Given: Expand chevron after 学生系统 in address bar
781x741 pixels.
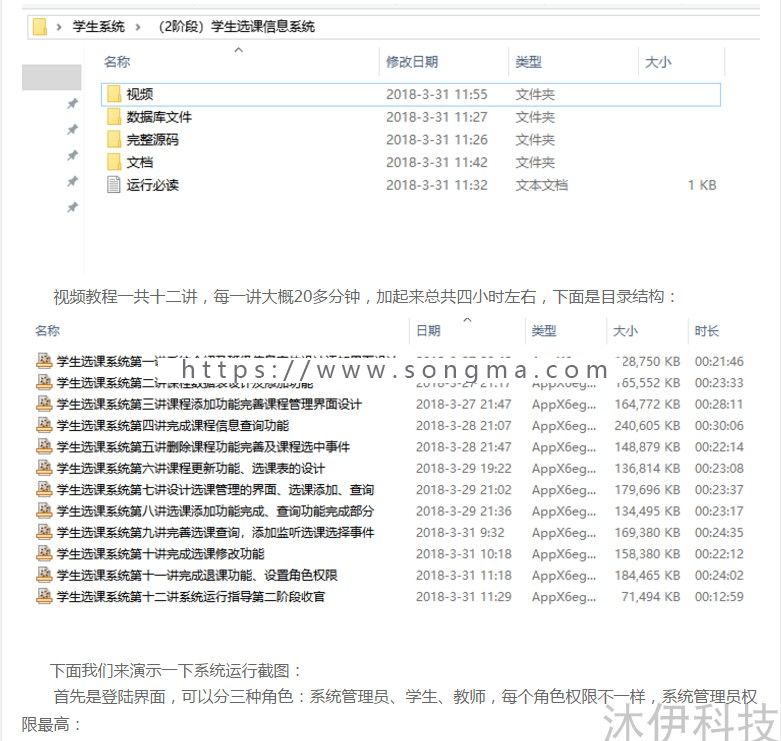Looking at the screenshot, I should click(137, 27).
